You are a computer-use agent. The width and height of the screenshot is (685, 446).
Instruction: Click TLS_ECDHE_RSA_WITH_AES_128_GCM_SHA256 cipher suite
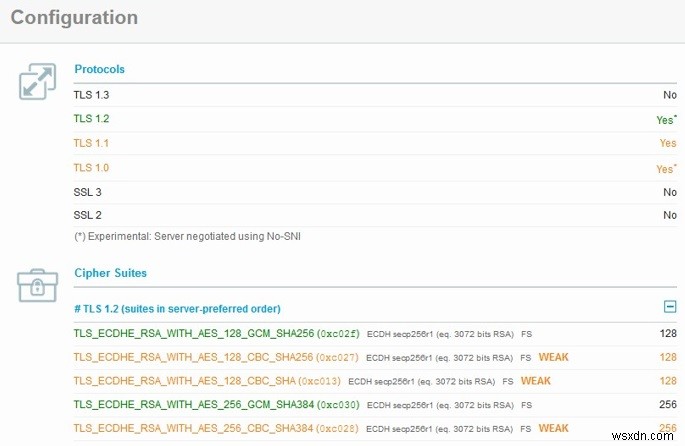(194, 333)
